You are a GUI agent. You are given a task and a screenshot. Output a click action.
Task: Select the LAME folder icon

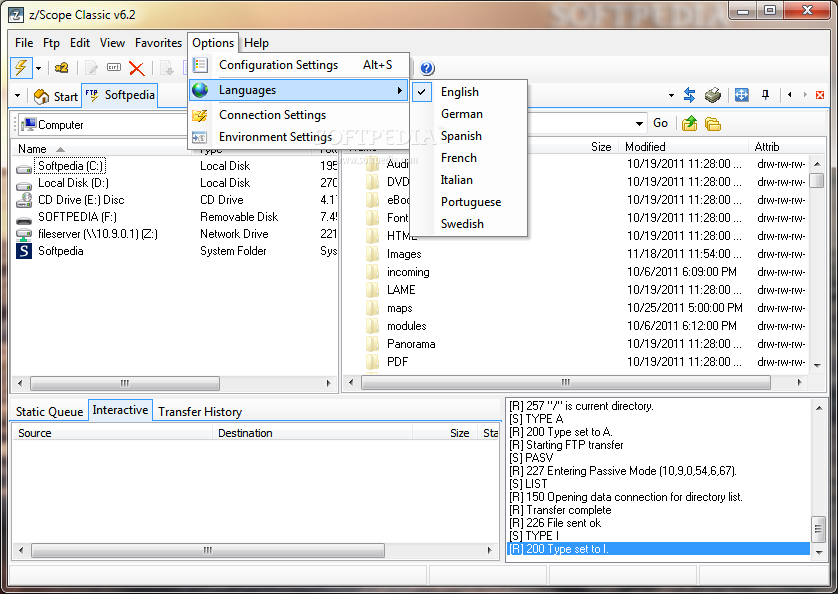tap(372, 290)
